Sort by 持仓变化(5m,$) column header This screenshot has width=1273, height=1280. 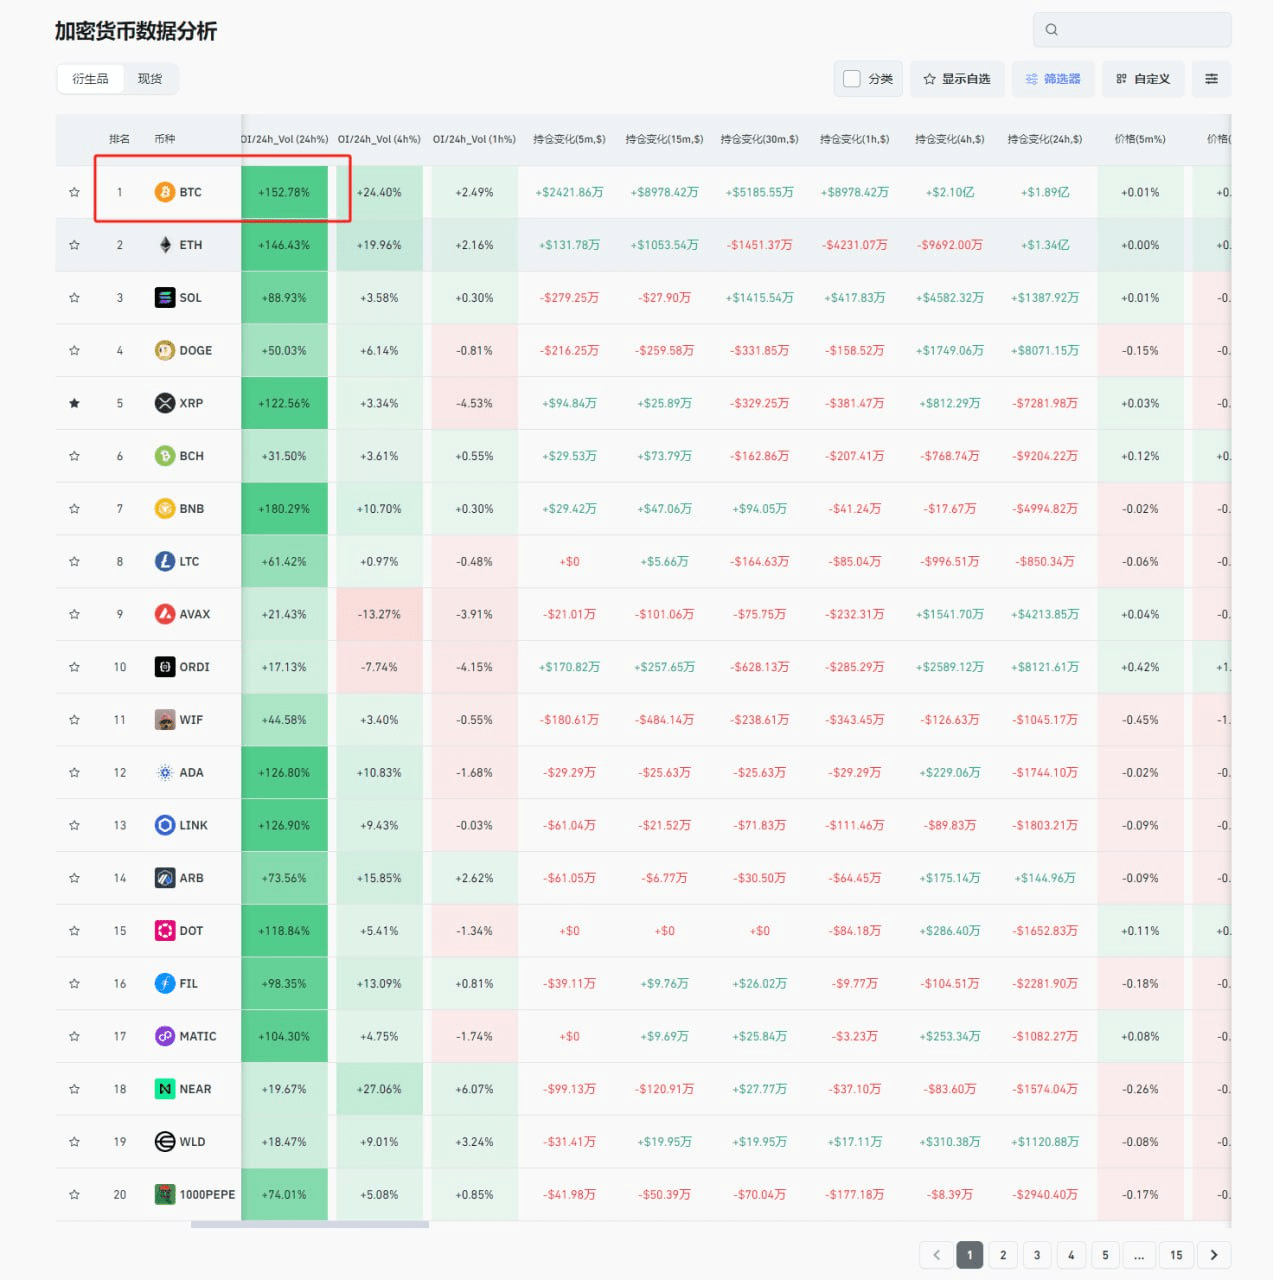569,139
